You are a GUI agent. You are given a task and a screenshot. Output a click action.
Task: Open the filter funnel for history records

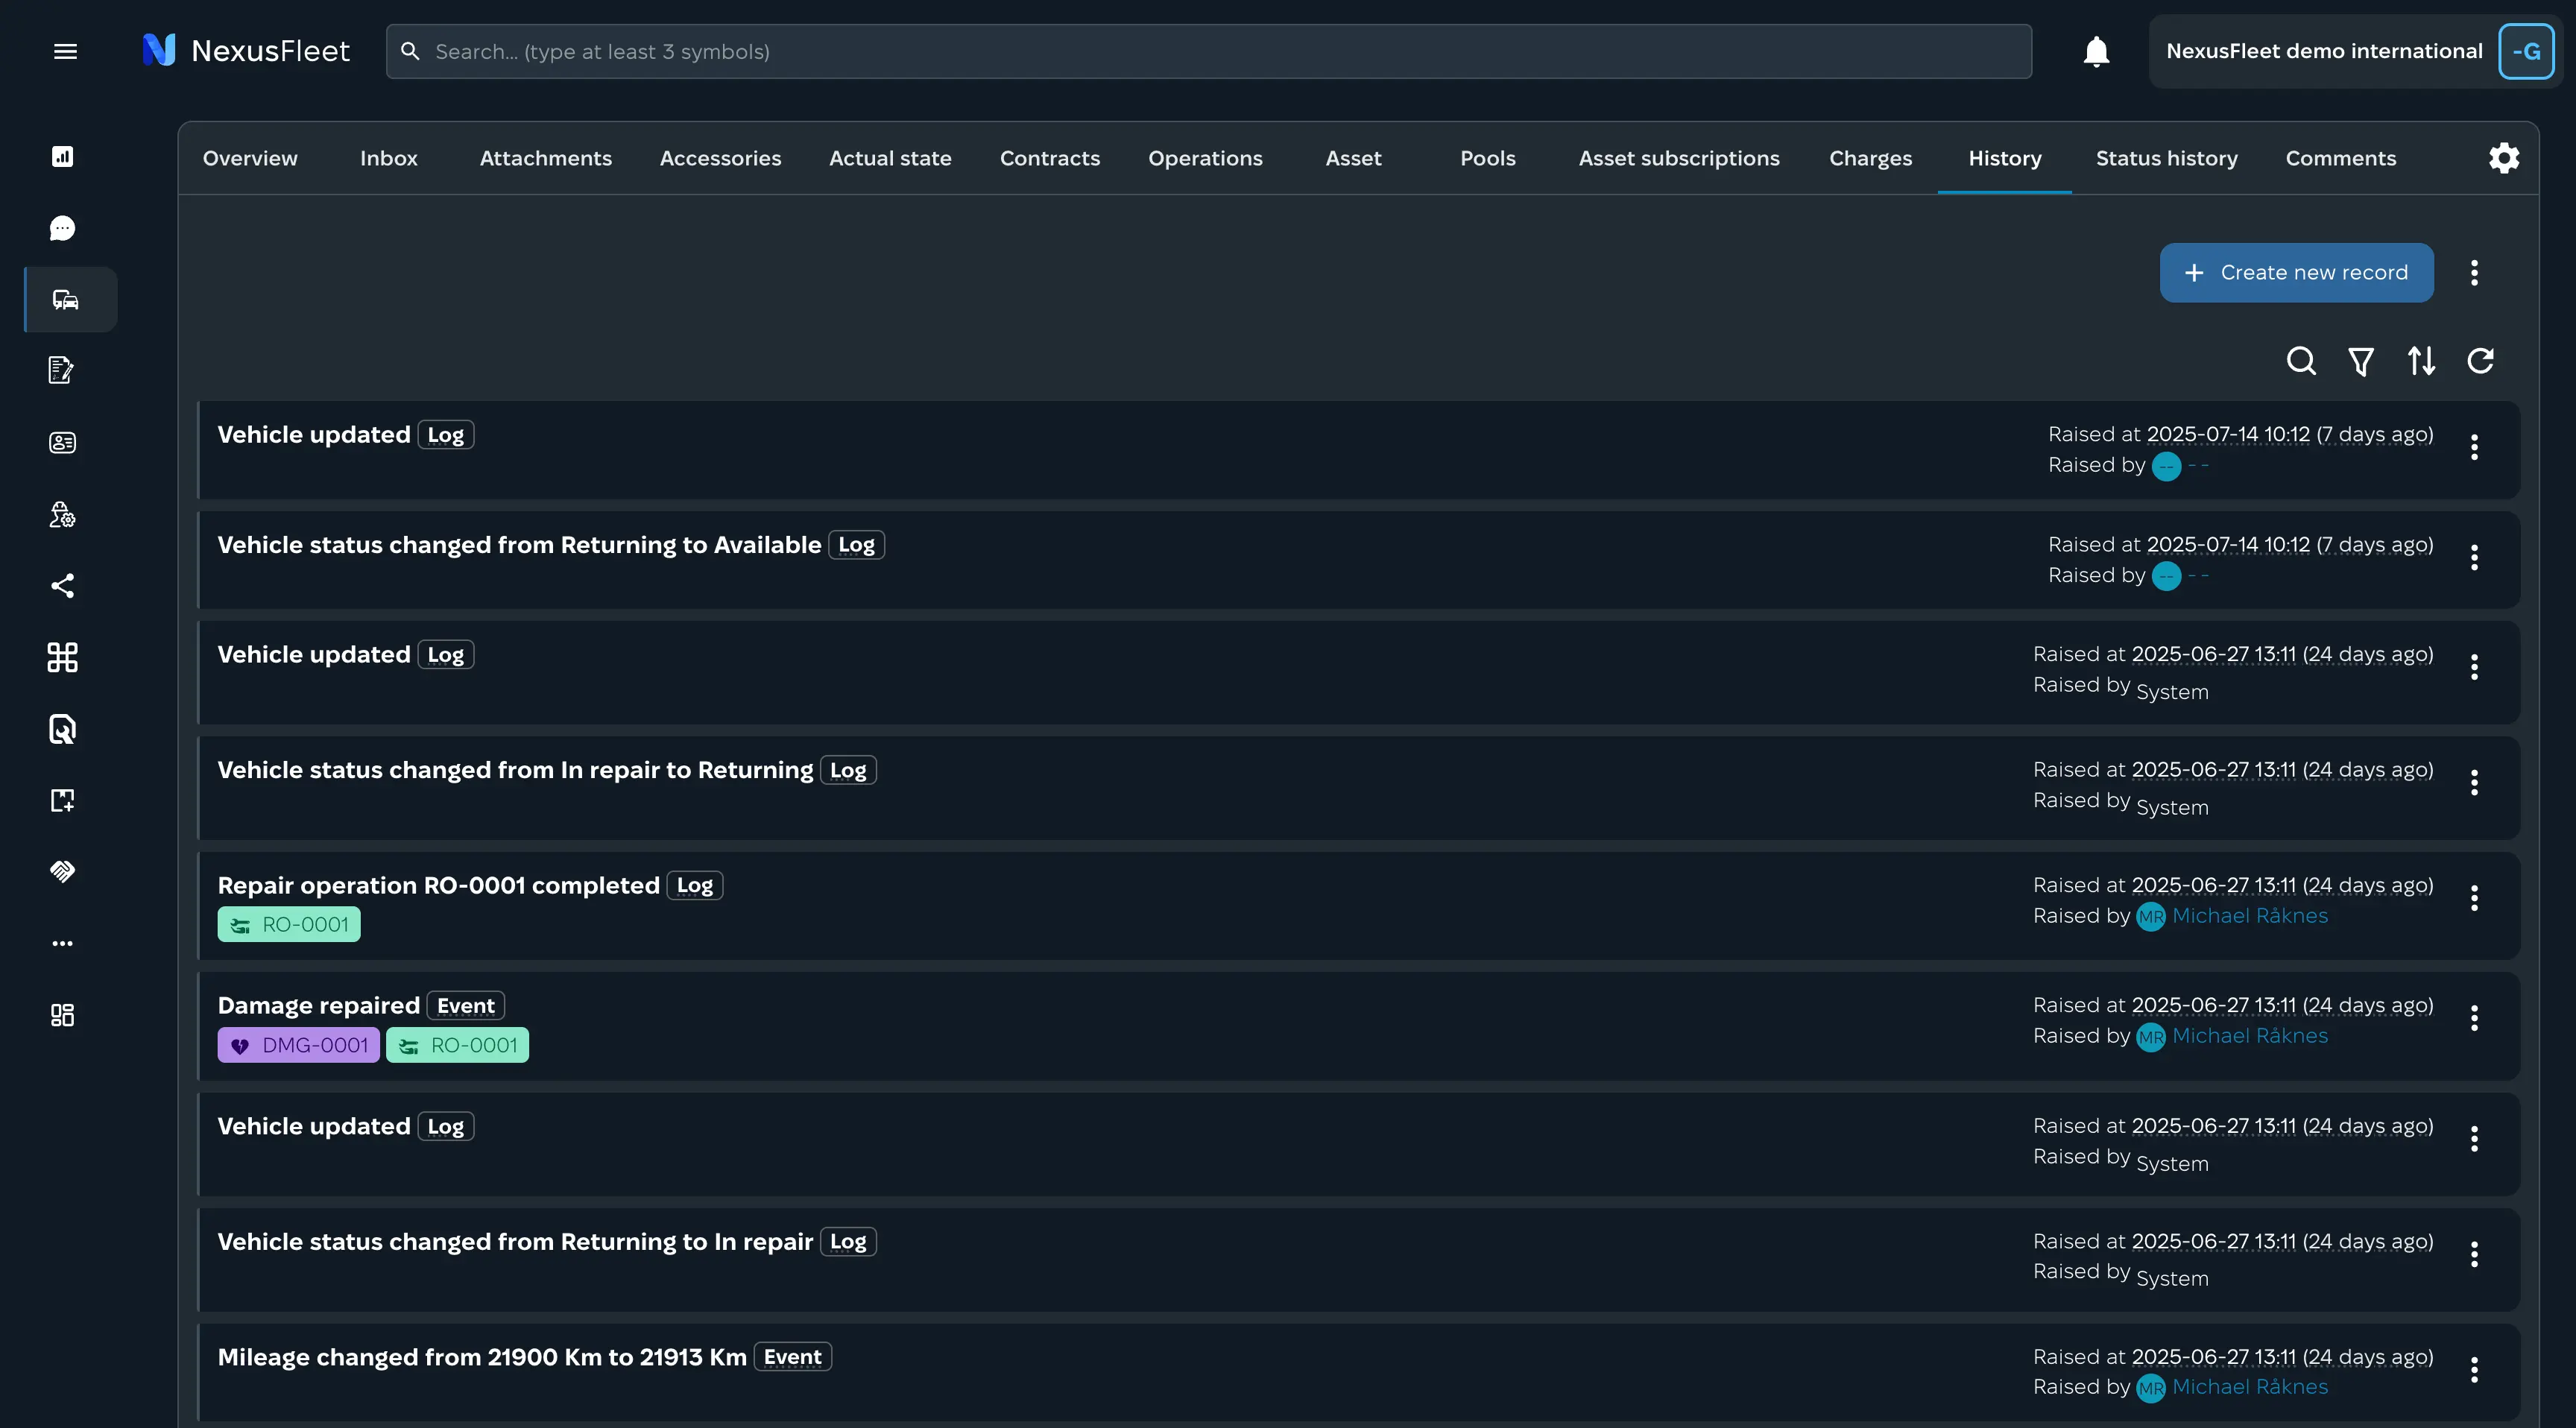[2361, 361]
